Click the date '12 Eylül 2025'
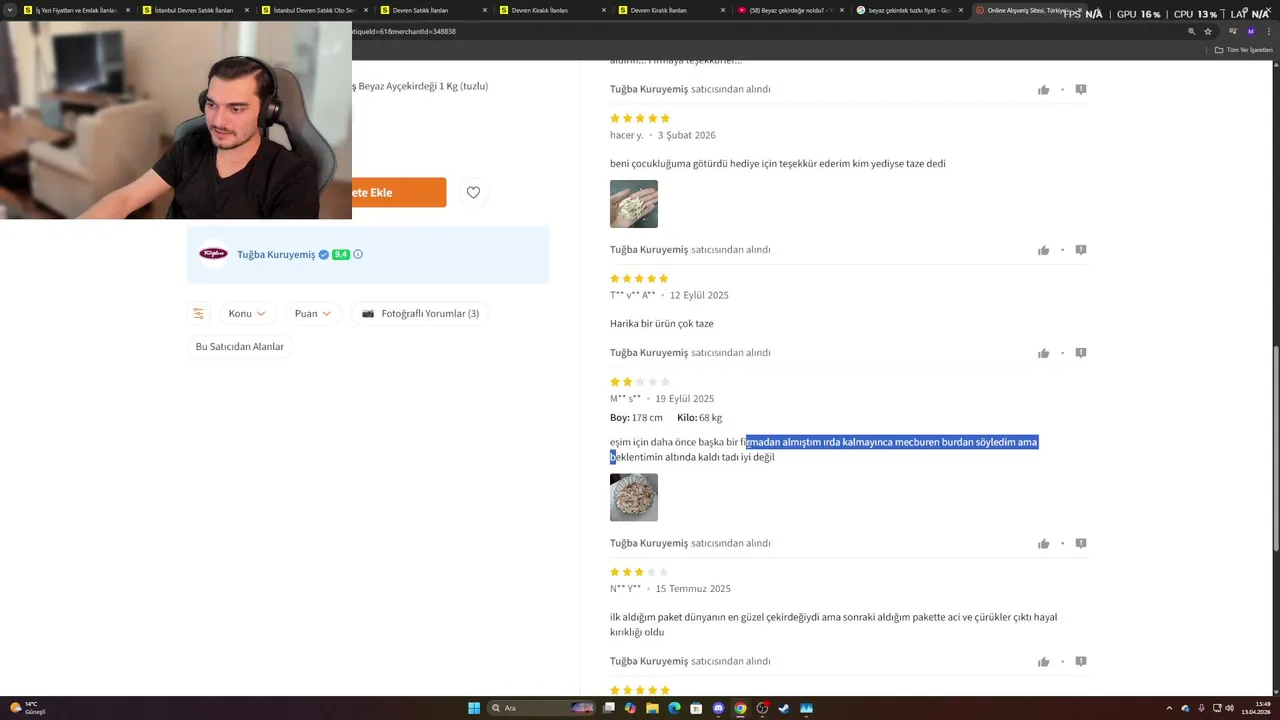Screen dimensions: 1280x720 (x=699, y=295)
